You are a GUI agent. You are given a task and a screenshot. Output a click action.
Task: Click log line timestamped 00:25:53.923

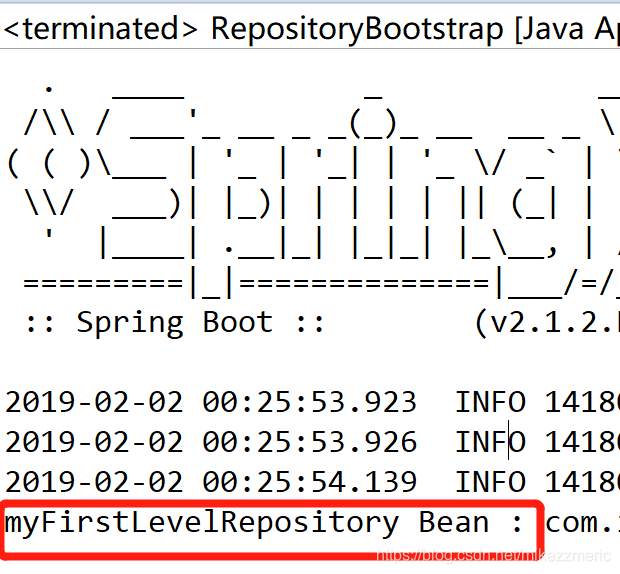click(312, 402)
